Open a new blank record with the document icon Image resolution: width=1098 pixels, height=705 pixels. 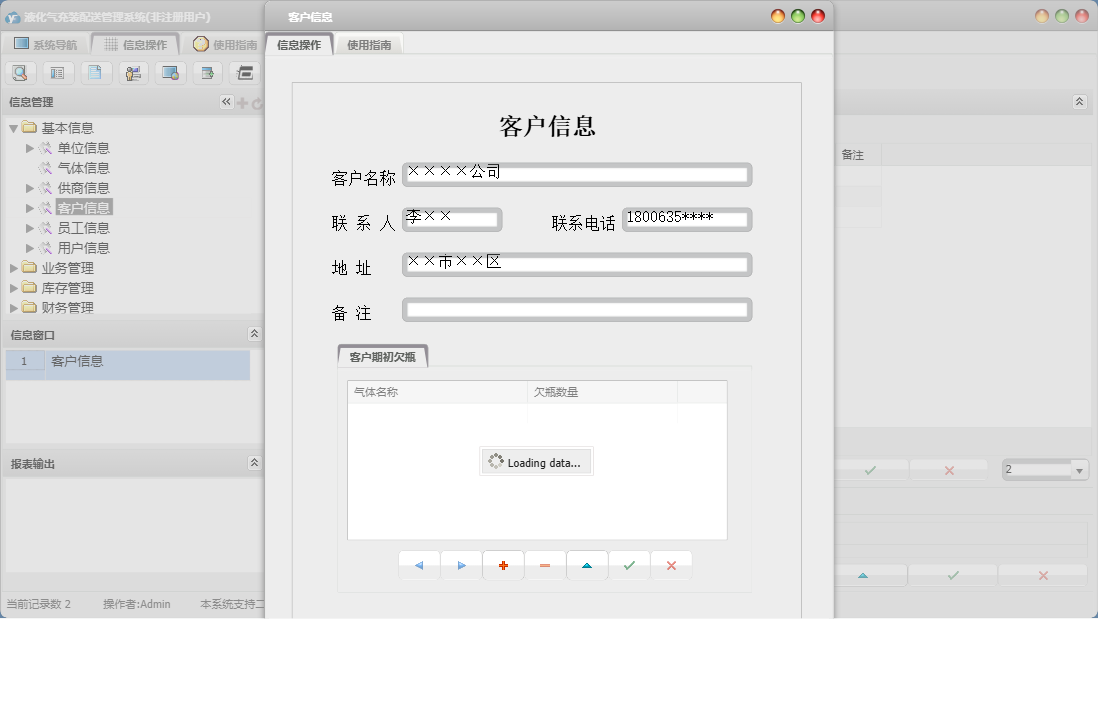tap(96, 72)
